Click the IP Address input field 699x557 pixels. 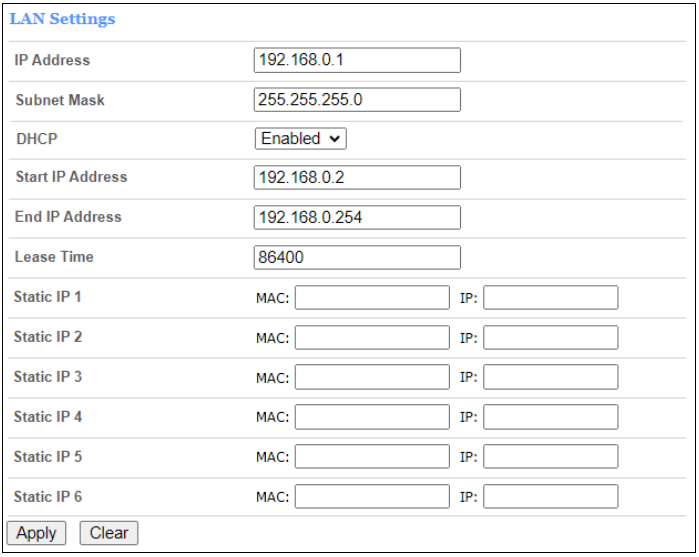click(x=357, y=60)
